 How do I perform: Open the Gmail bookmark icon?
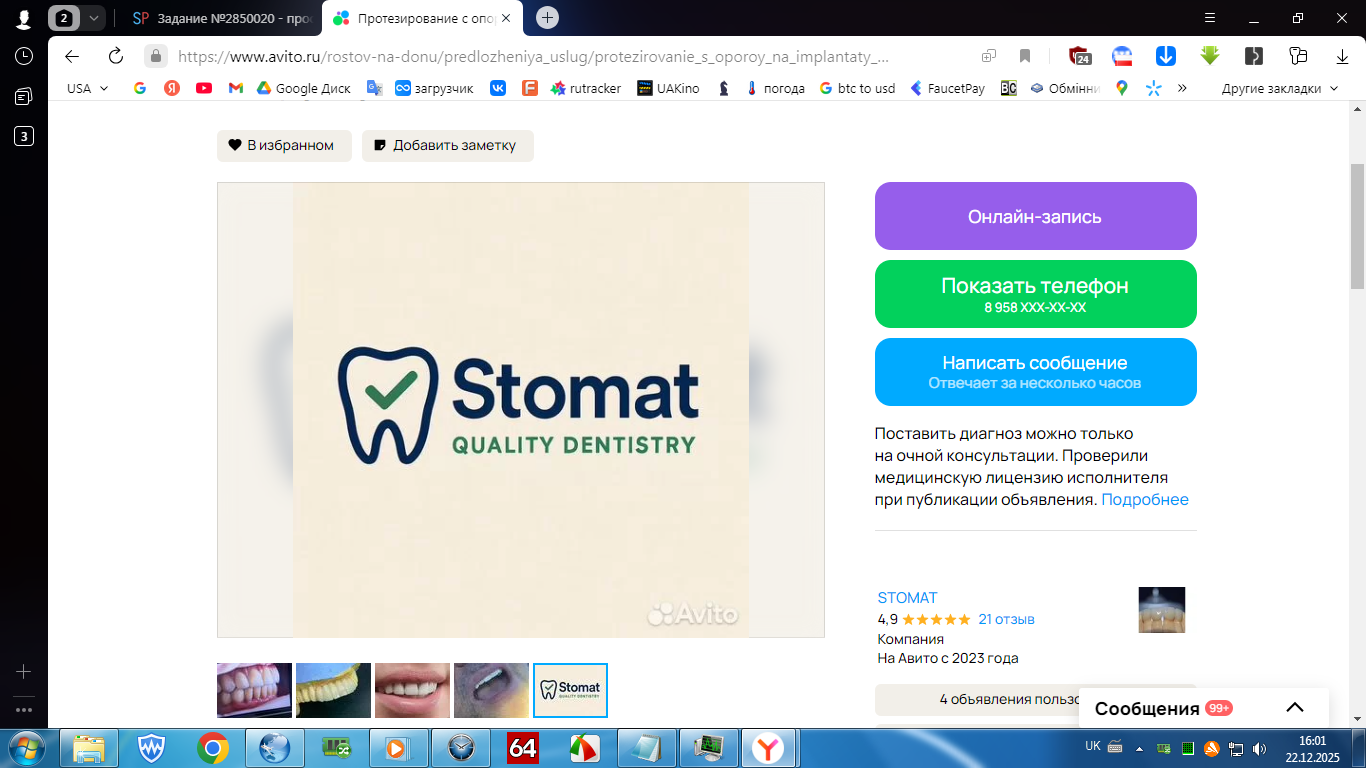point(236,88)
